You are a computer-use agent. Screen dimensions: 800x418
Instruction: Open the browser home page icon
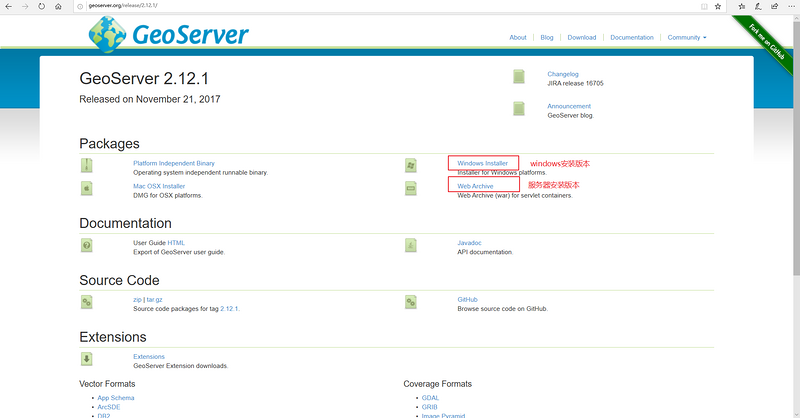(58, 6)
